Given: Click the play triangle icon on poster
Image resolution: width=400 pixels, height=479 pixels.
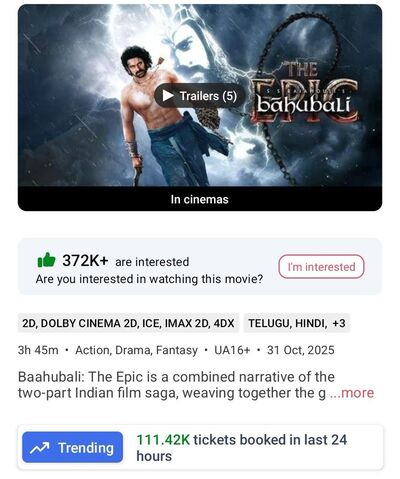Looking at the screenshot, I should pyautogui.click(x=168, y=96).
